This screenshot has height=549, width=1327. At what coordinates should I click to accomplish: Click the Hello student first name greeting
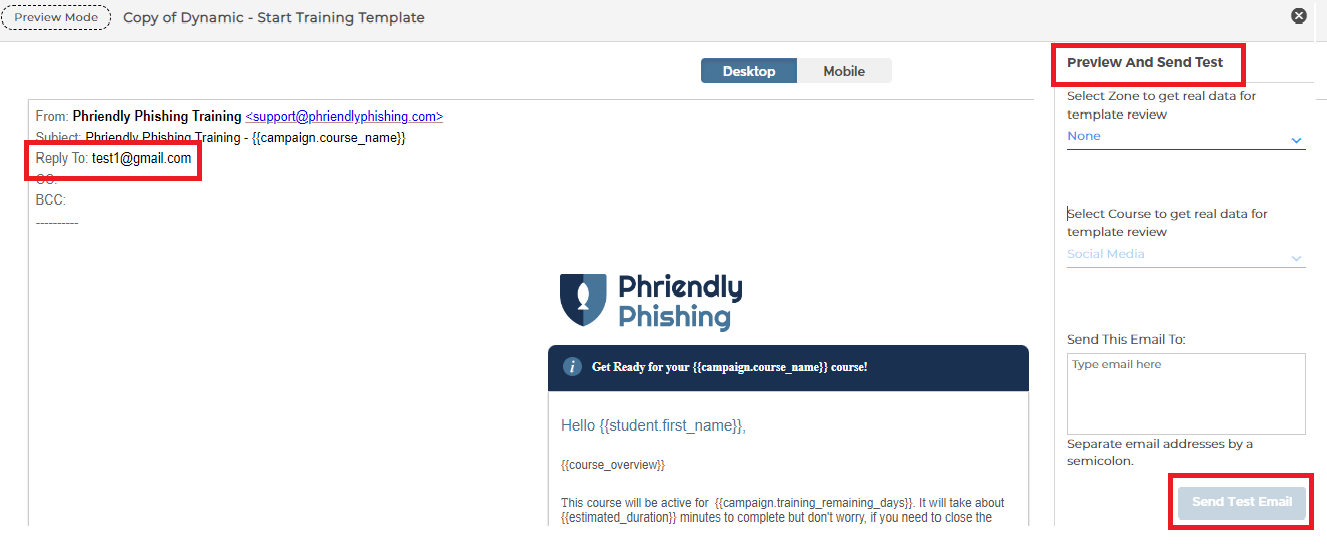coord(654,426)
